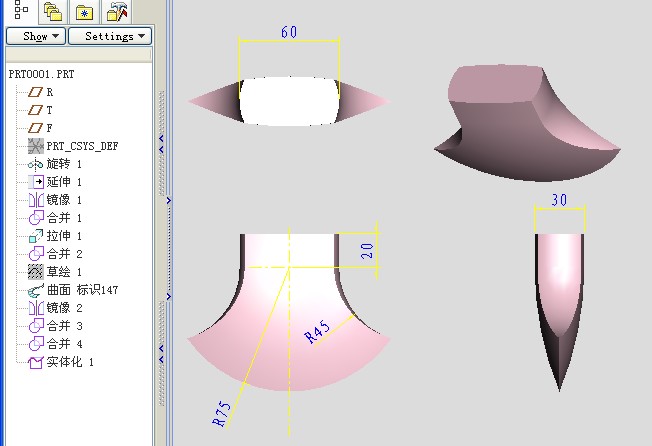Select PRT_CSYS_DEF text in tree

82,146
